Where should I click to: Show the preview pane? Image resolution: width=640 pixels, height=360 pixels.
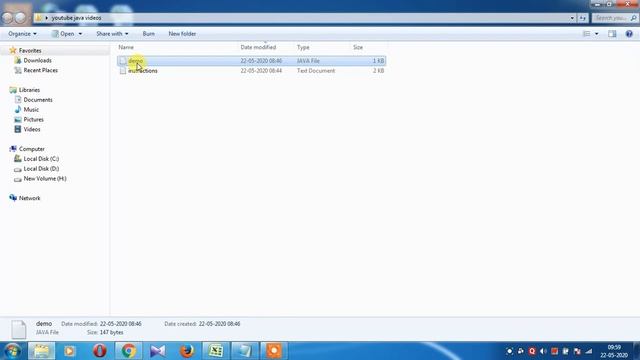[612, 34]
